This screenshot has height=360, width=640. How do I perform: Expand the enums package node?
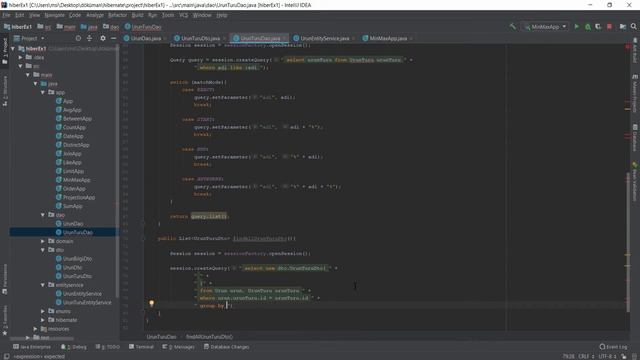pyautogui.click(x=42, y=311)
